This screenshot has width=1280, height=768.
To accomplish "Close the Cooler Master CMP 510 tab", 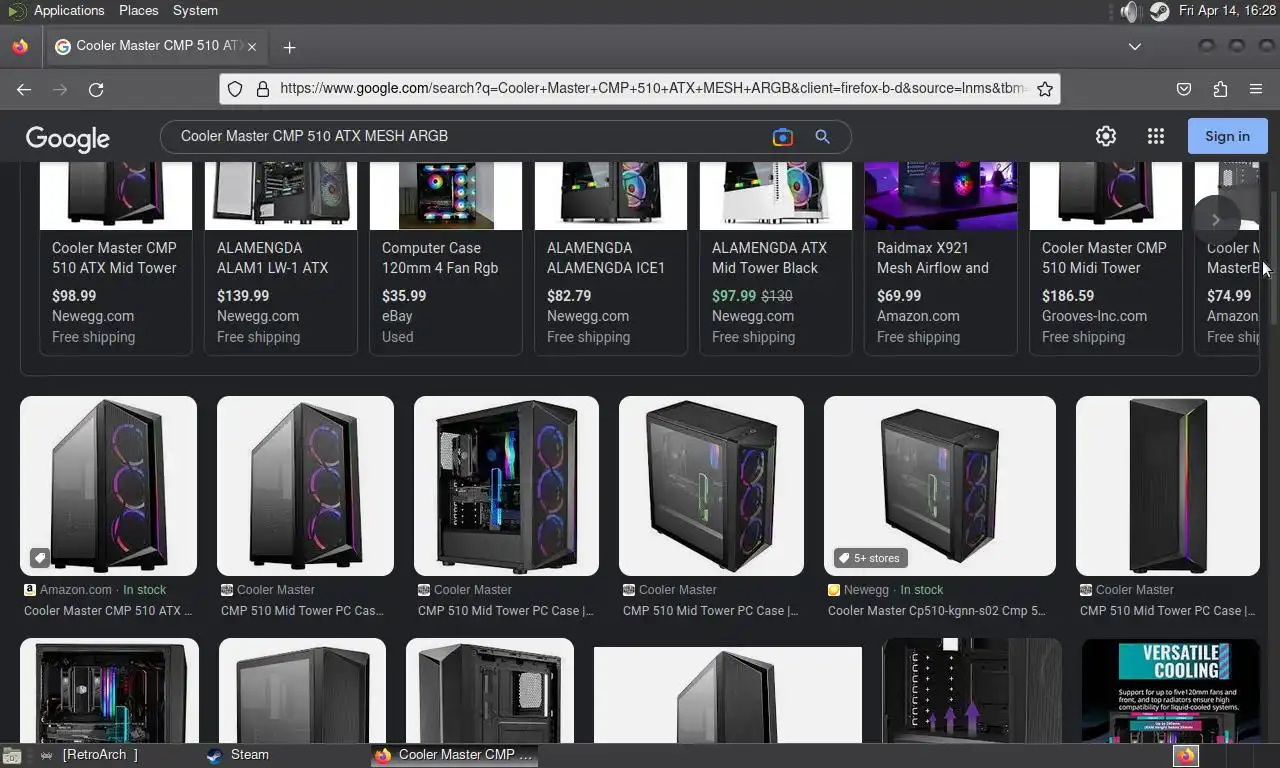I will [x=252, y=47].
